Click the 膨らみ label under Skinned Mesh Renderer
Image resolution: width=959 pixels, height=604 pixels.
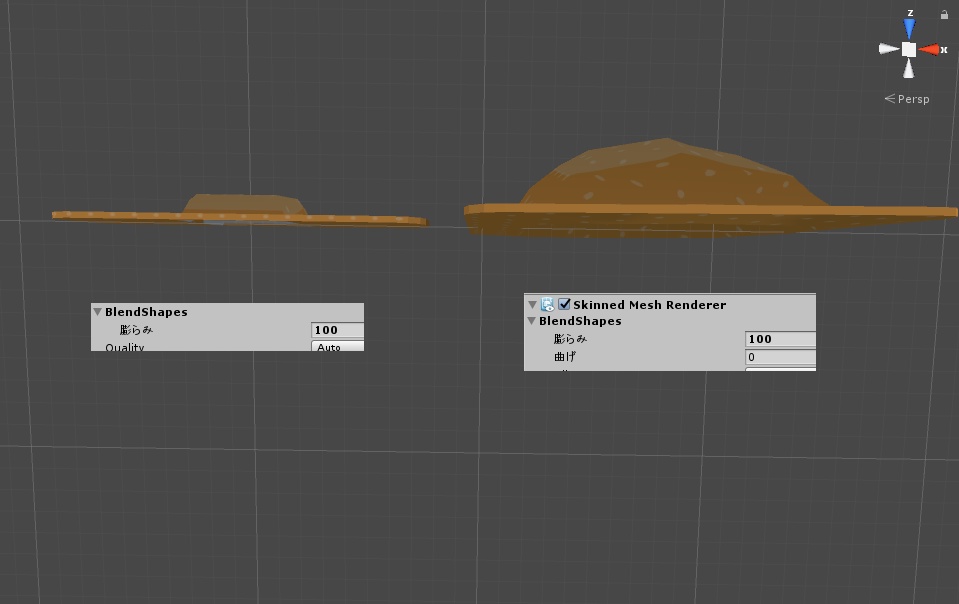pos(570,339)
